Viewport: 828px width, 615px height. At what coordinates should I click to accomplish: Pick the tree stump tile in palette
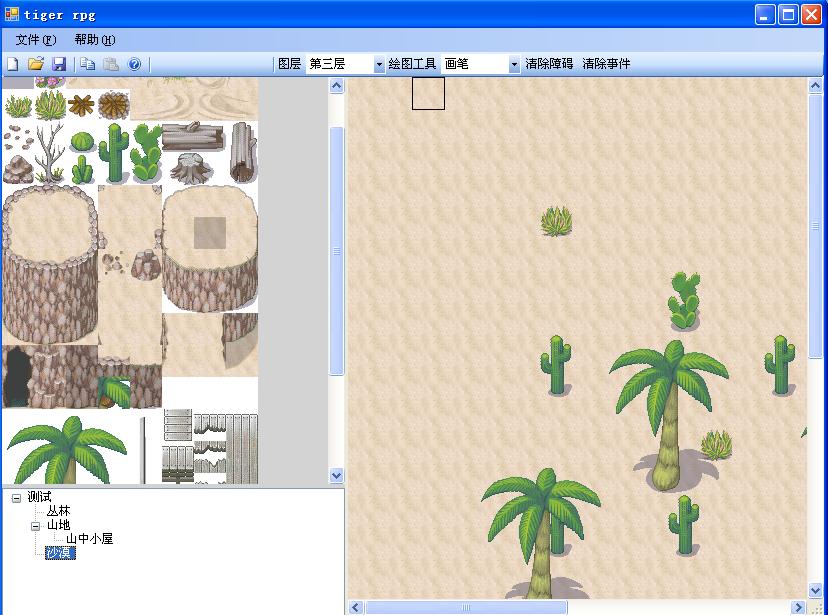click(x=192, y=168)
